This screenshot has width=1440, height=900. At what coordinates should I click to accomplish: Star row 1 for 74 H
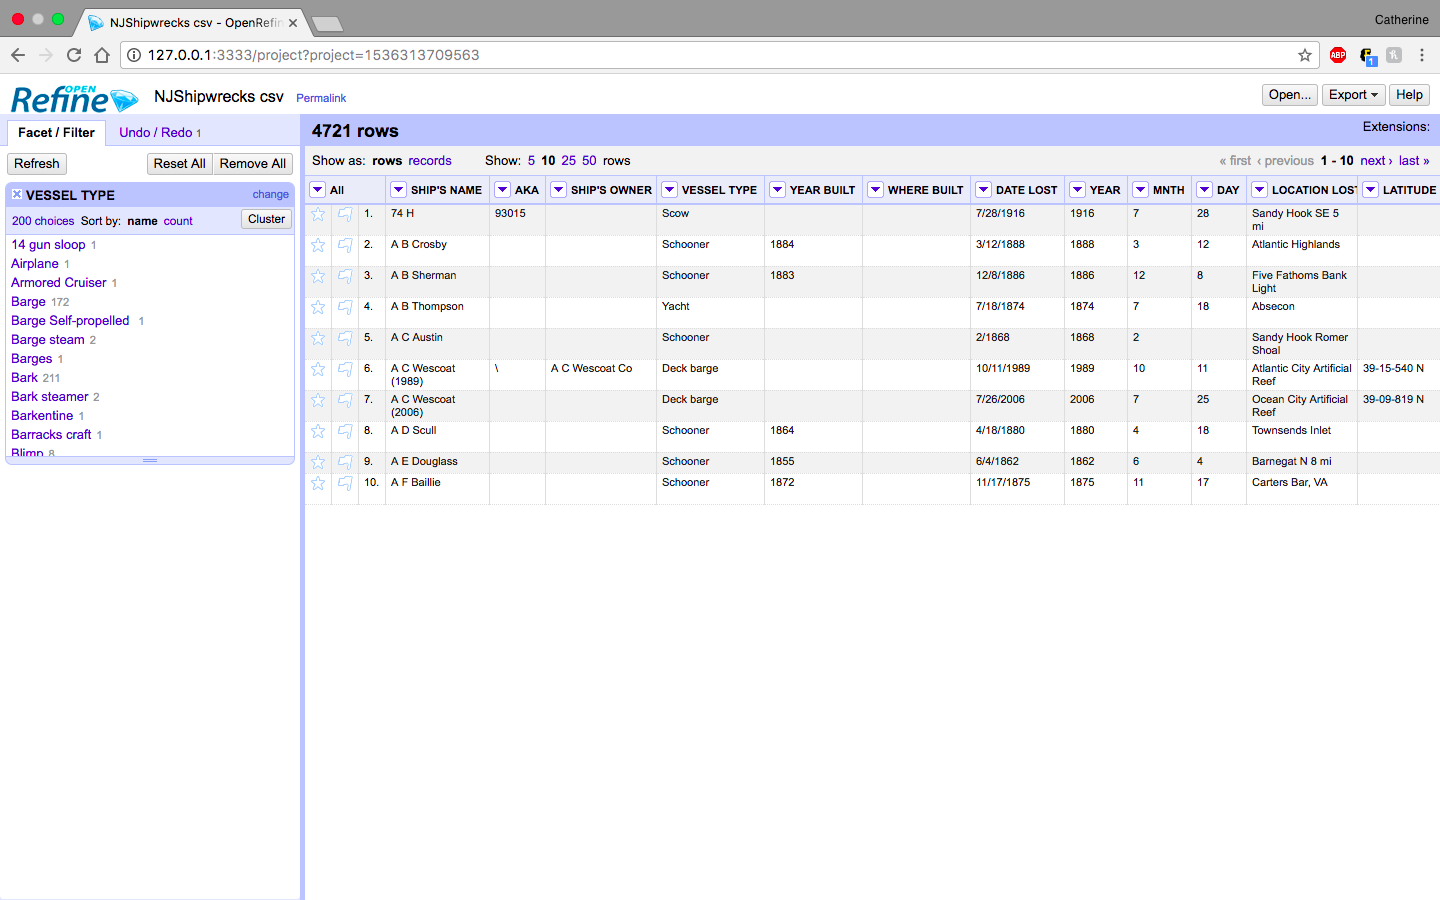[x=318, y=214]
